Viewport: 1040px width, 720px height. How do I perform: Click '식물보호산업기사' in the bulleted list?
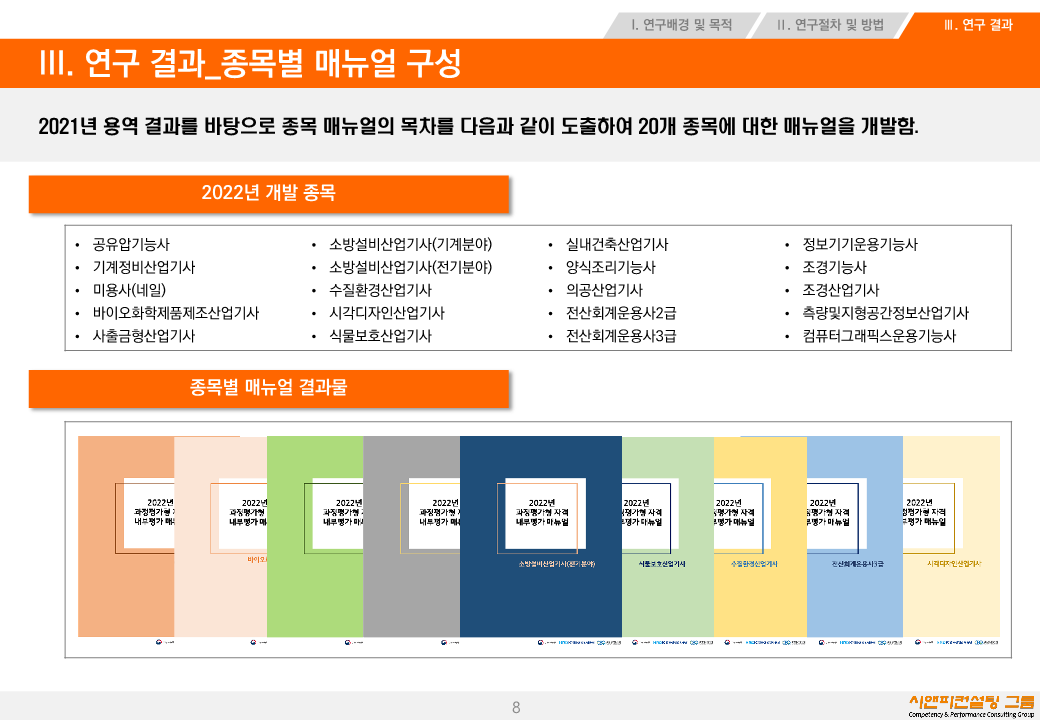coord(380,335)
